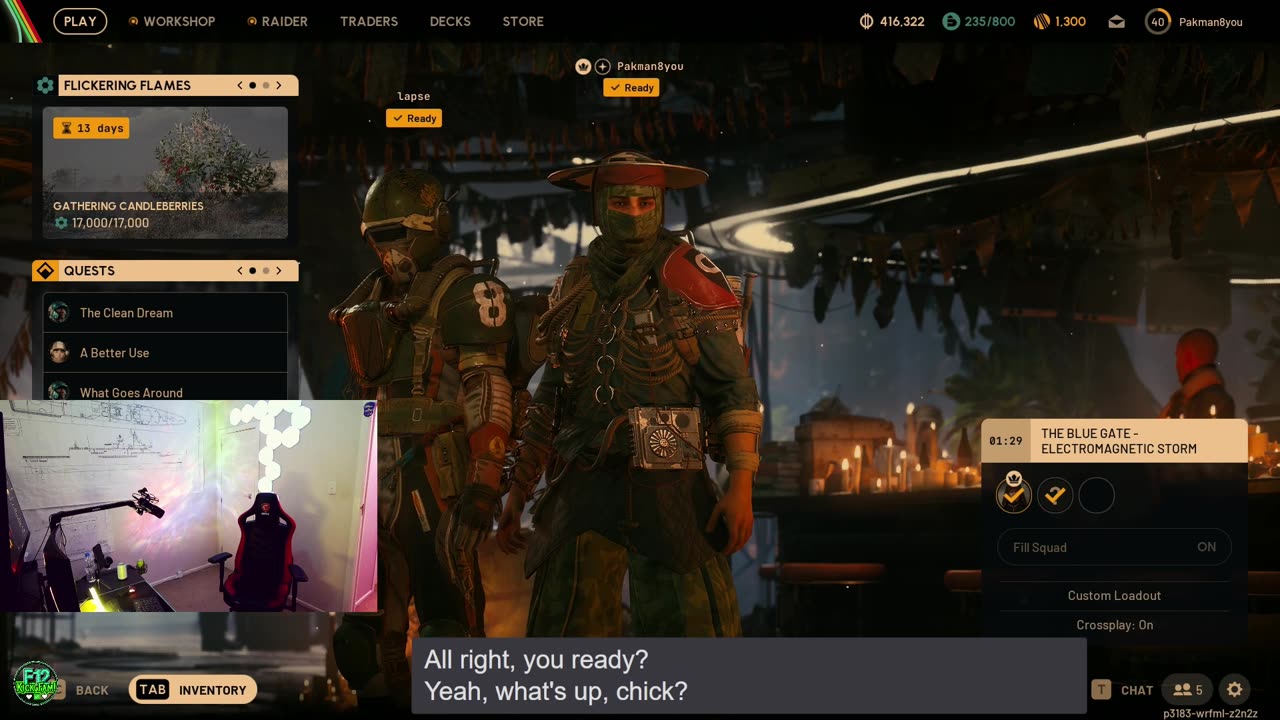Screen dimensions: 1280x720
Task: Click The Clean Dream quest giver portrait
Action: pos(59,312)
